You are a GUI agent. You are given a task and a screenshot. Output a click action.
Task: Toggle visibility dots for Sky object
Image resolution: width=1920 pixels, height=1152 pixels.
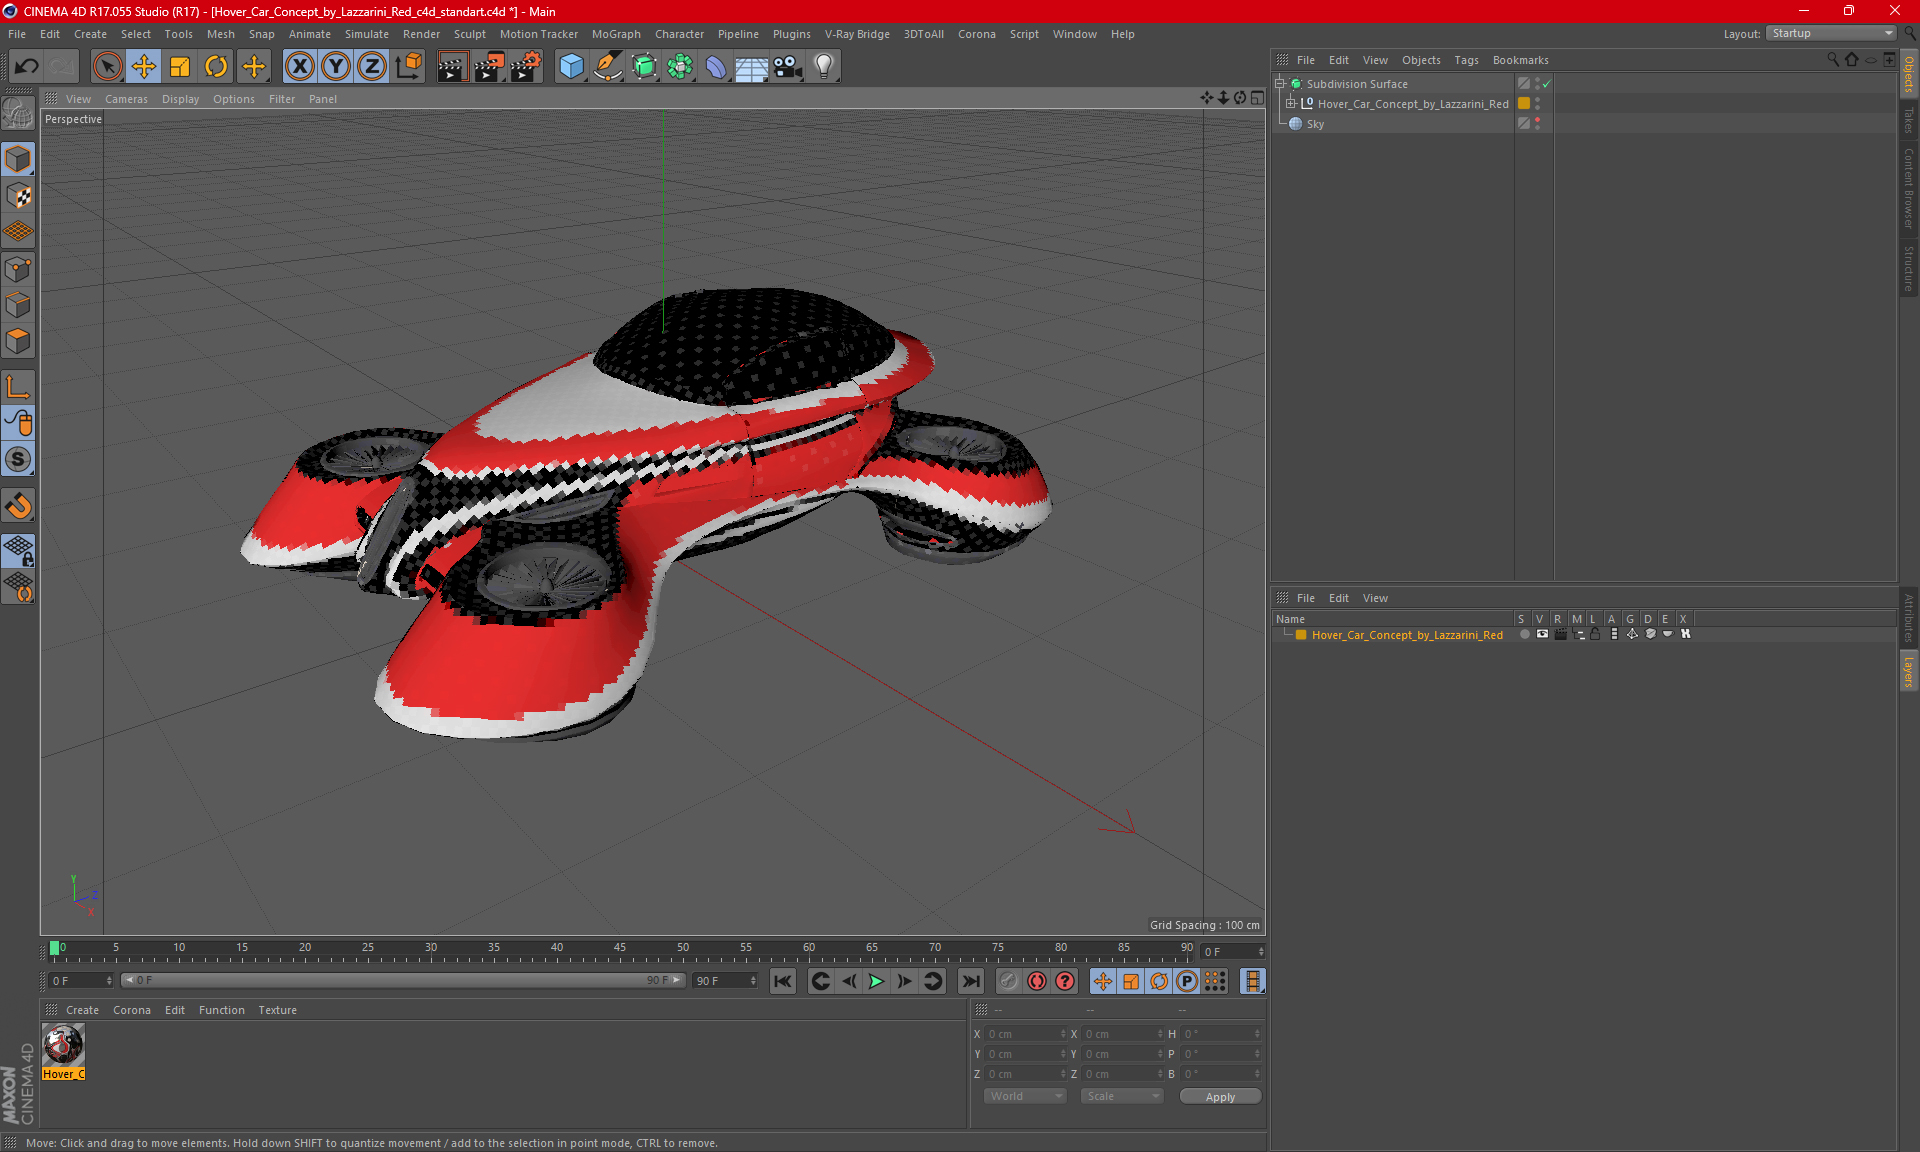click(1537, 124)
